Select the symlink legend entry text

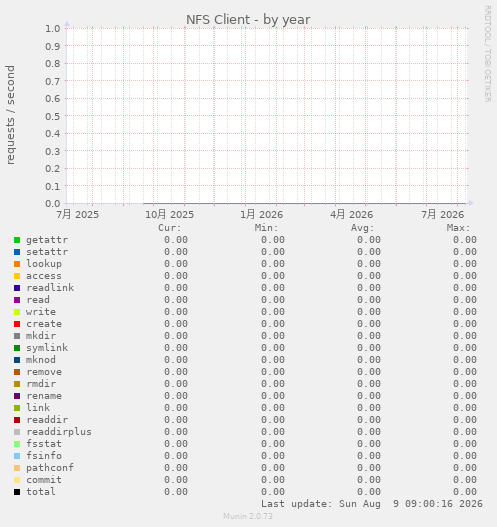47,348
